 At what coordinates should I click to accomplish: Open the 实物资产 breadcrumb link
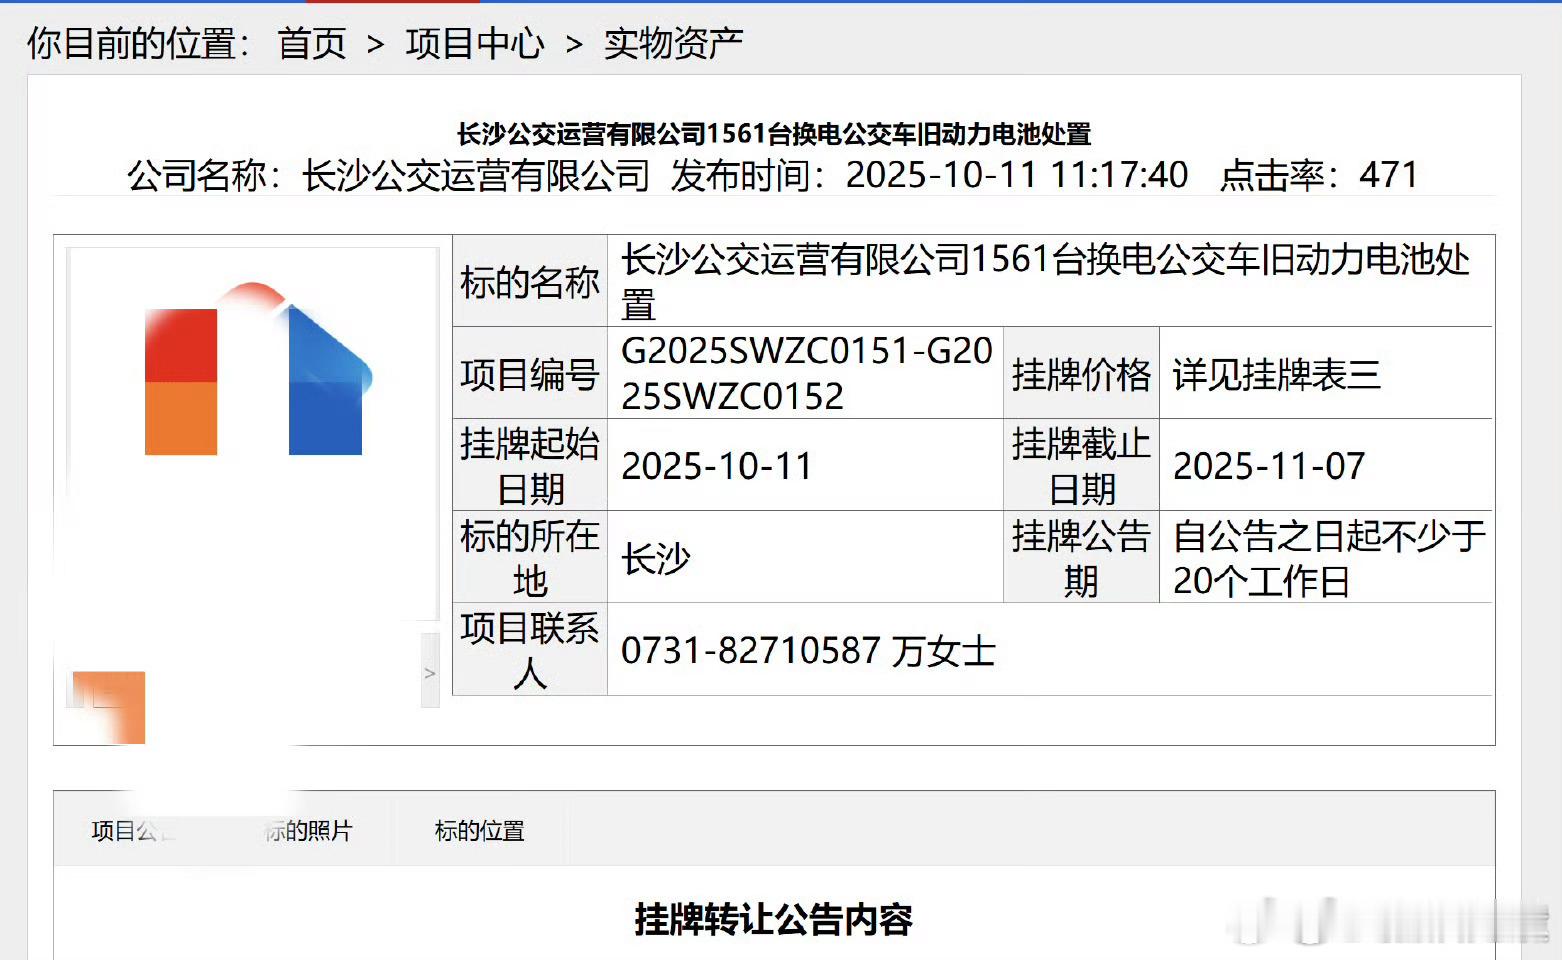click(673, 44)
